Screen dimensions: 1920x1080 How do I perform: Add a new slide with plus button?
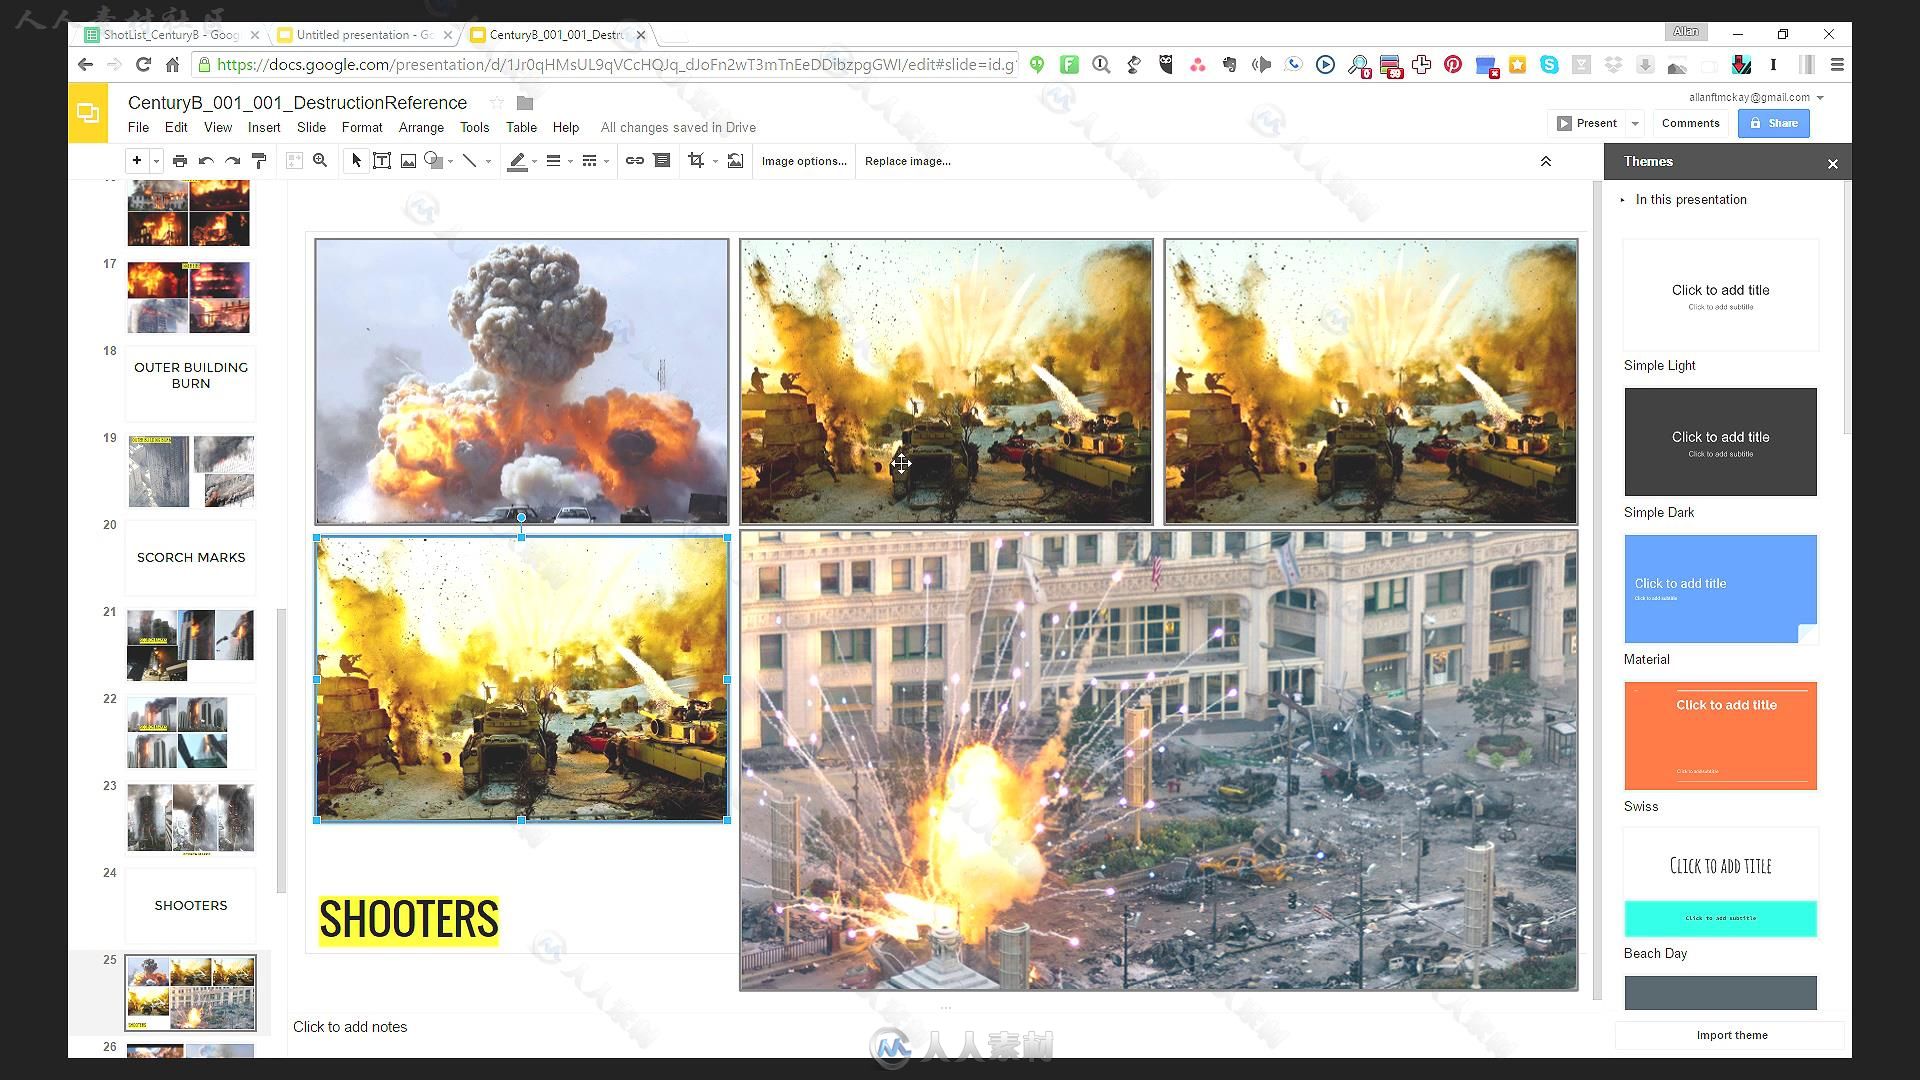137,161
